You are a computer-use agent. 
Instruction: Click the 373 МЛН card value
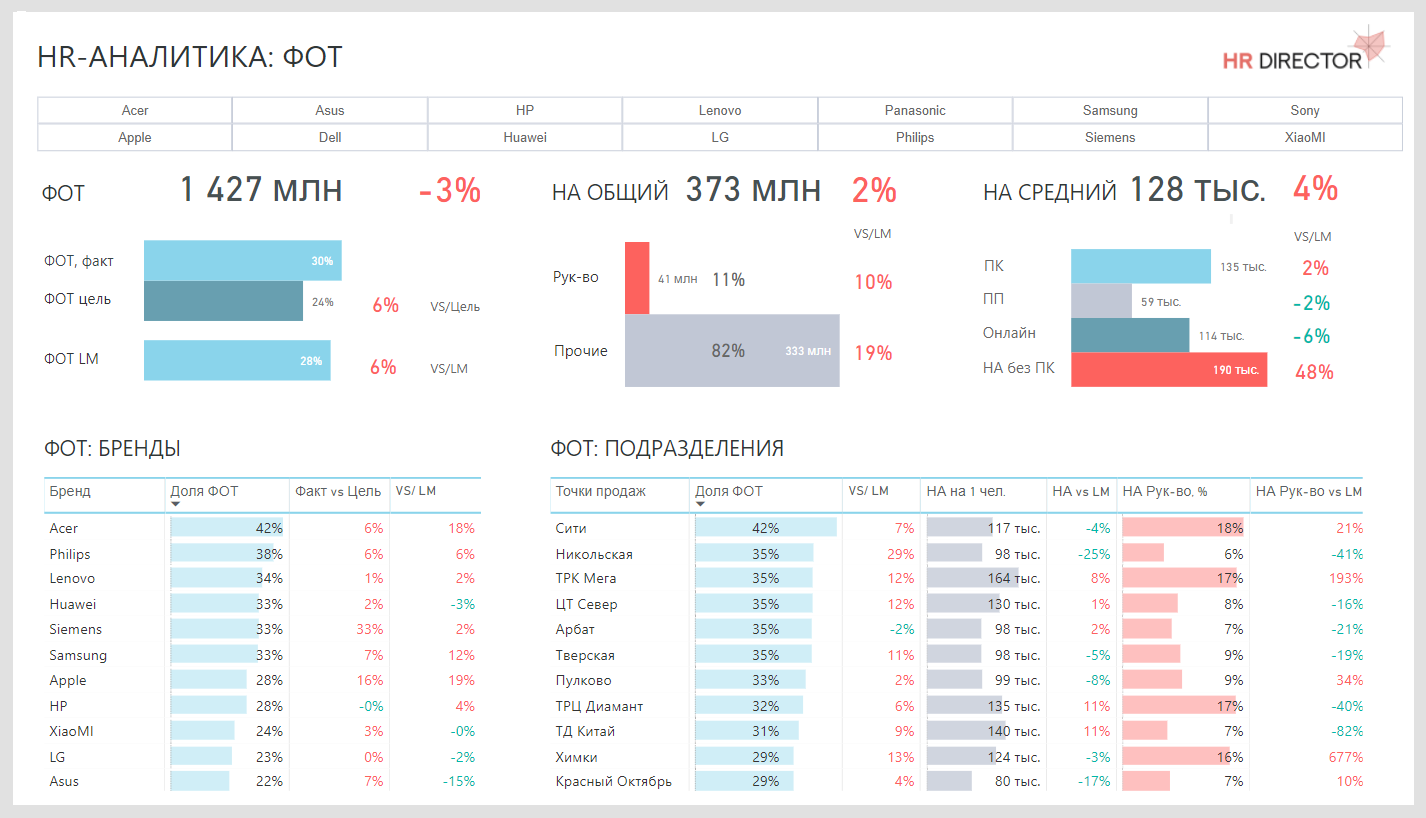pos(753,189)
